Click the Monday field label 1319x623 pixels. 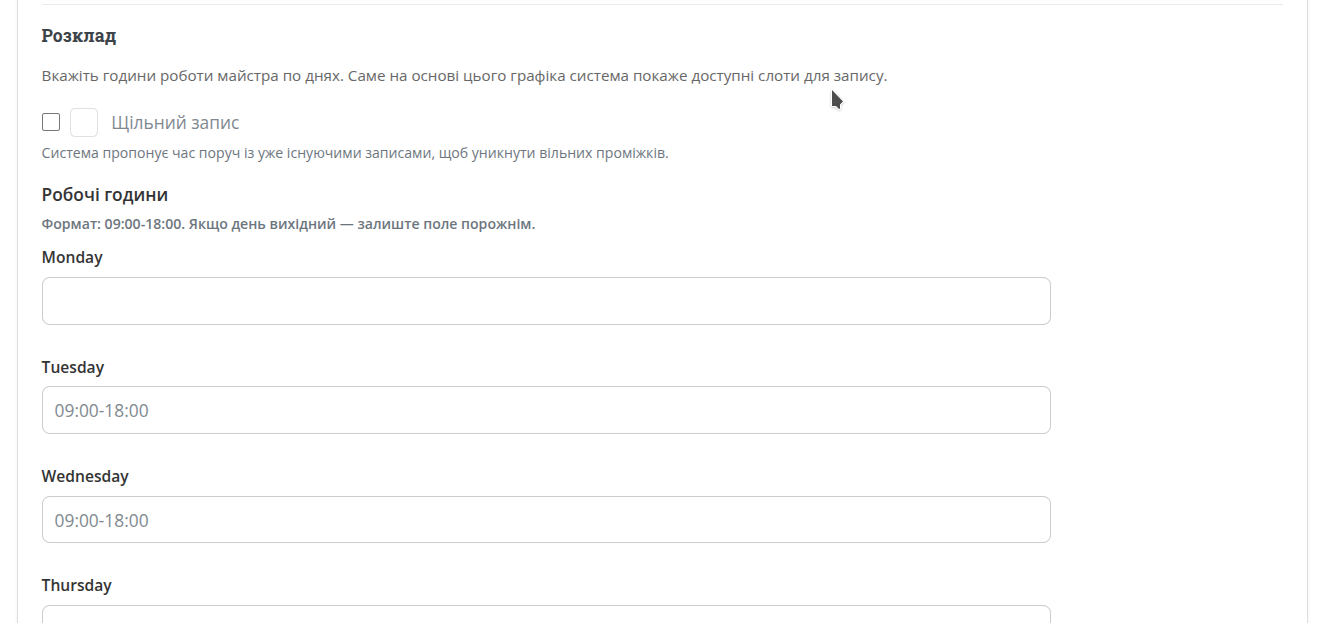pos(72,258)
